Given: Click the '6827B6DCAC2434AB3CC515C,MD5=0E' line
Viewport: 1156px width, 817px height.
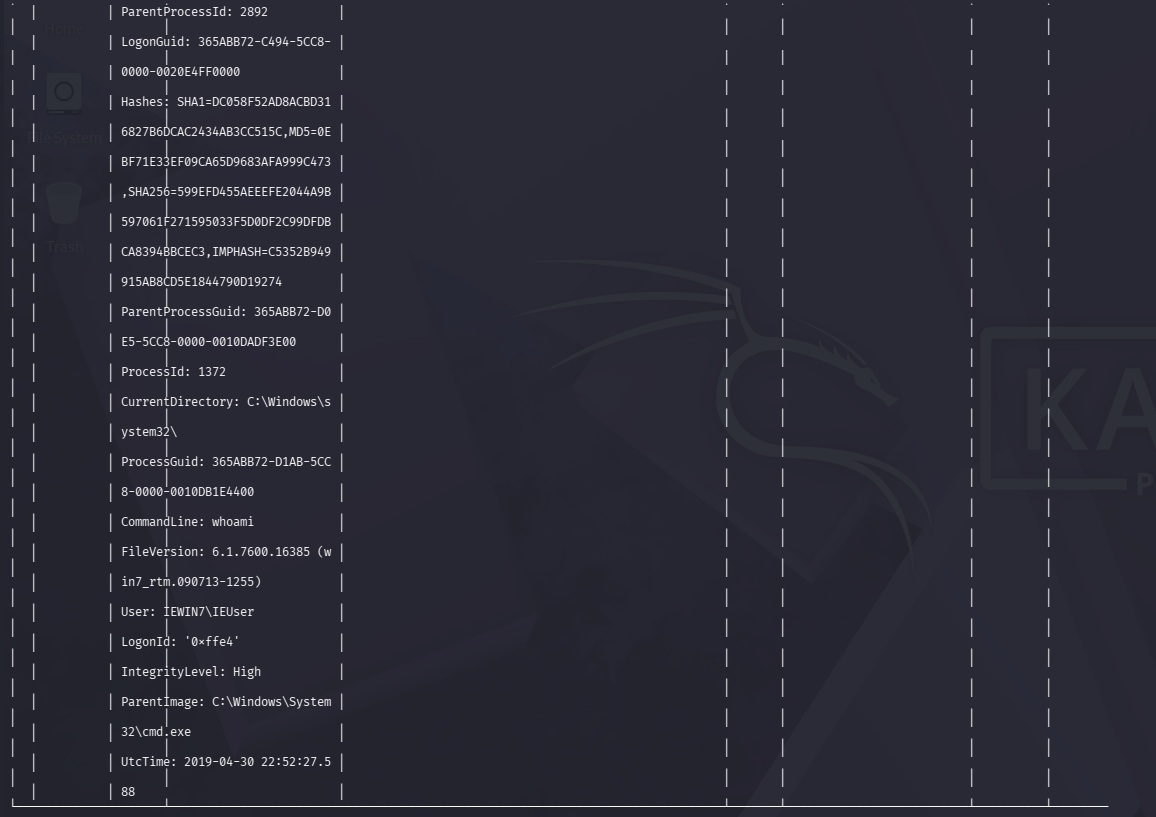Looking at the screenshot, I should tap(226, 132).
